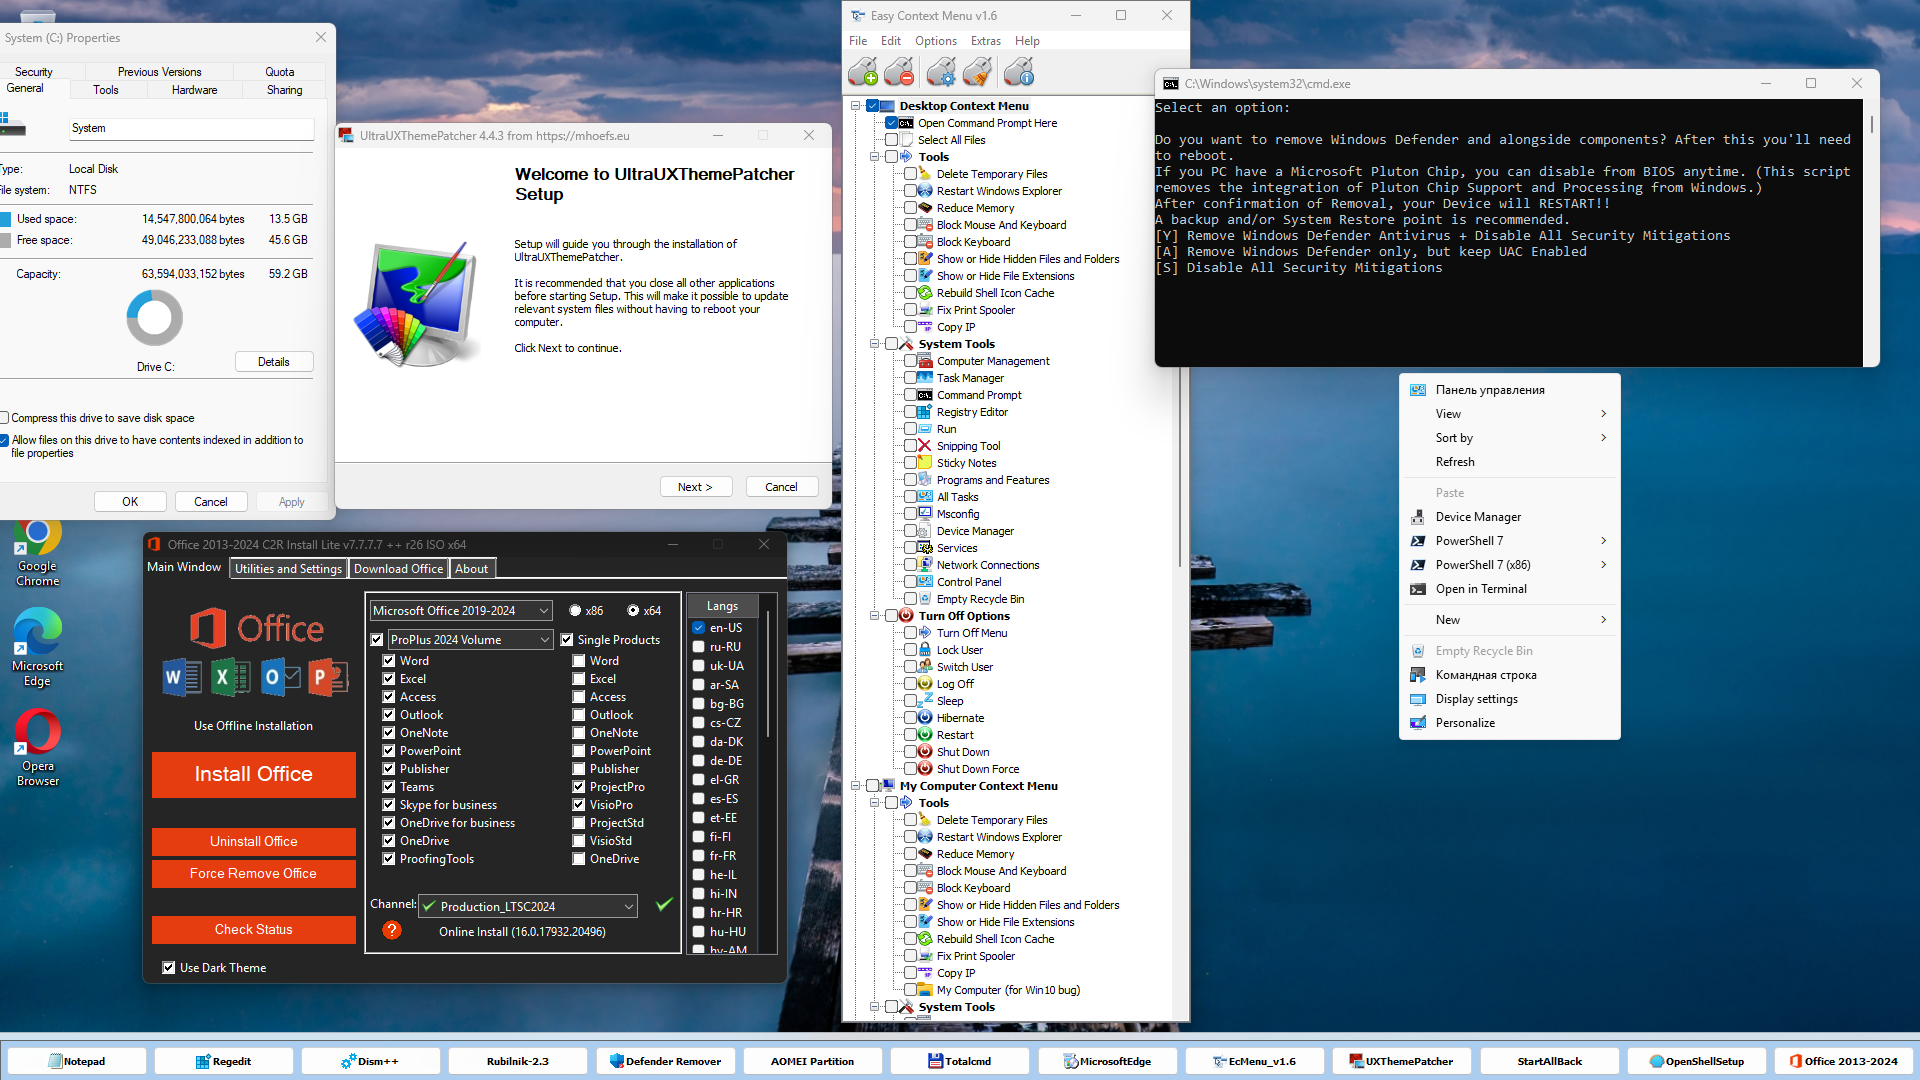Image resolution: width=1920 pixels, height=1080 pixels.
Task: Expand the View submenu arrow in context menu
Action: (x=1603, y=414)
